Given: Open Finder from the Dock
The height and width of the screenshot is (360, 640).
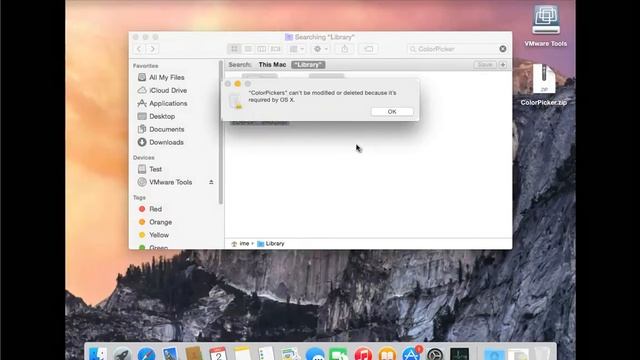Looking at the screenshot, I should 98,353.
